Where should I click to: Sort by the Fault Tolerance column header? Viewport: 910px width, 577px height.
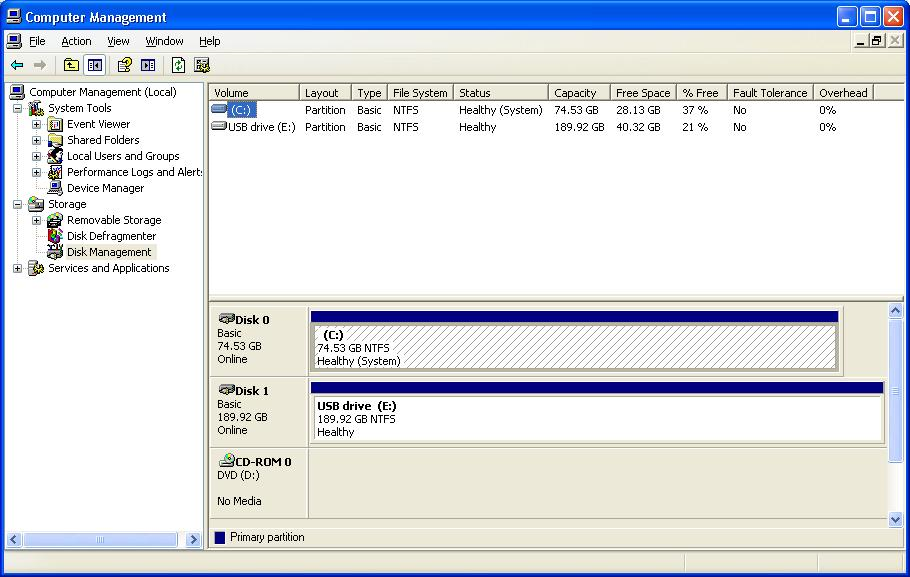(770, 93)
